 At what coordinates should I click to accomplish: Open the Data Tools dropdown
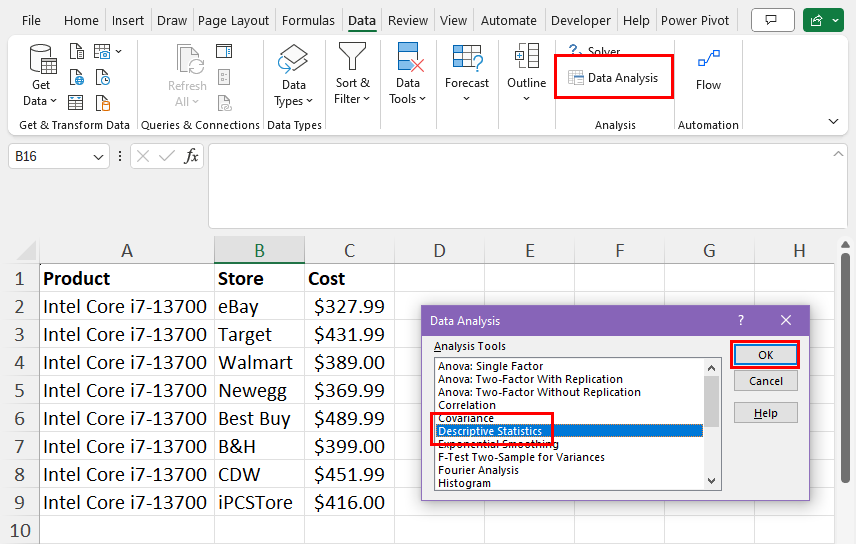[407, 74]
